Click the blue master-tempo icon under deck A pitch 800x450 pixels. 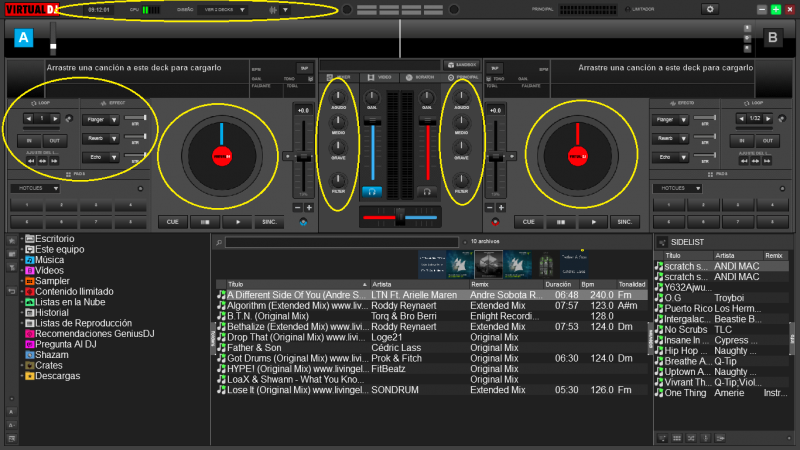click(303, 222)
